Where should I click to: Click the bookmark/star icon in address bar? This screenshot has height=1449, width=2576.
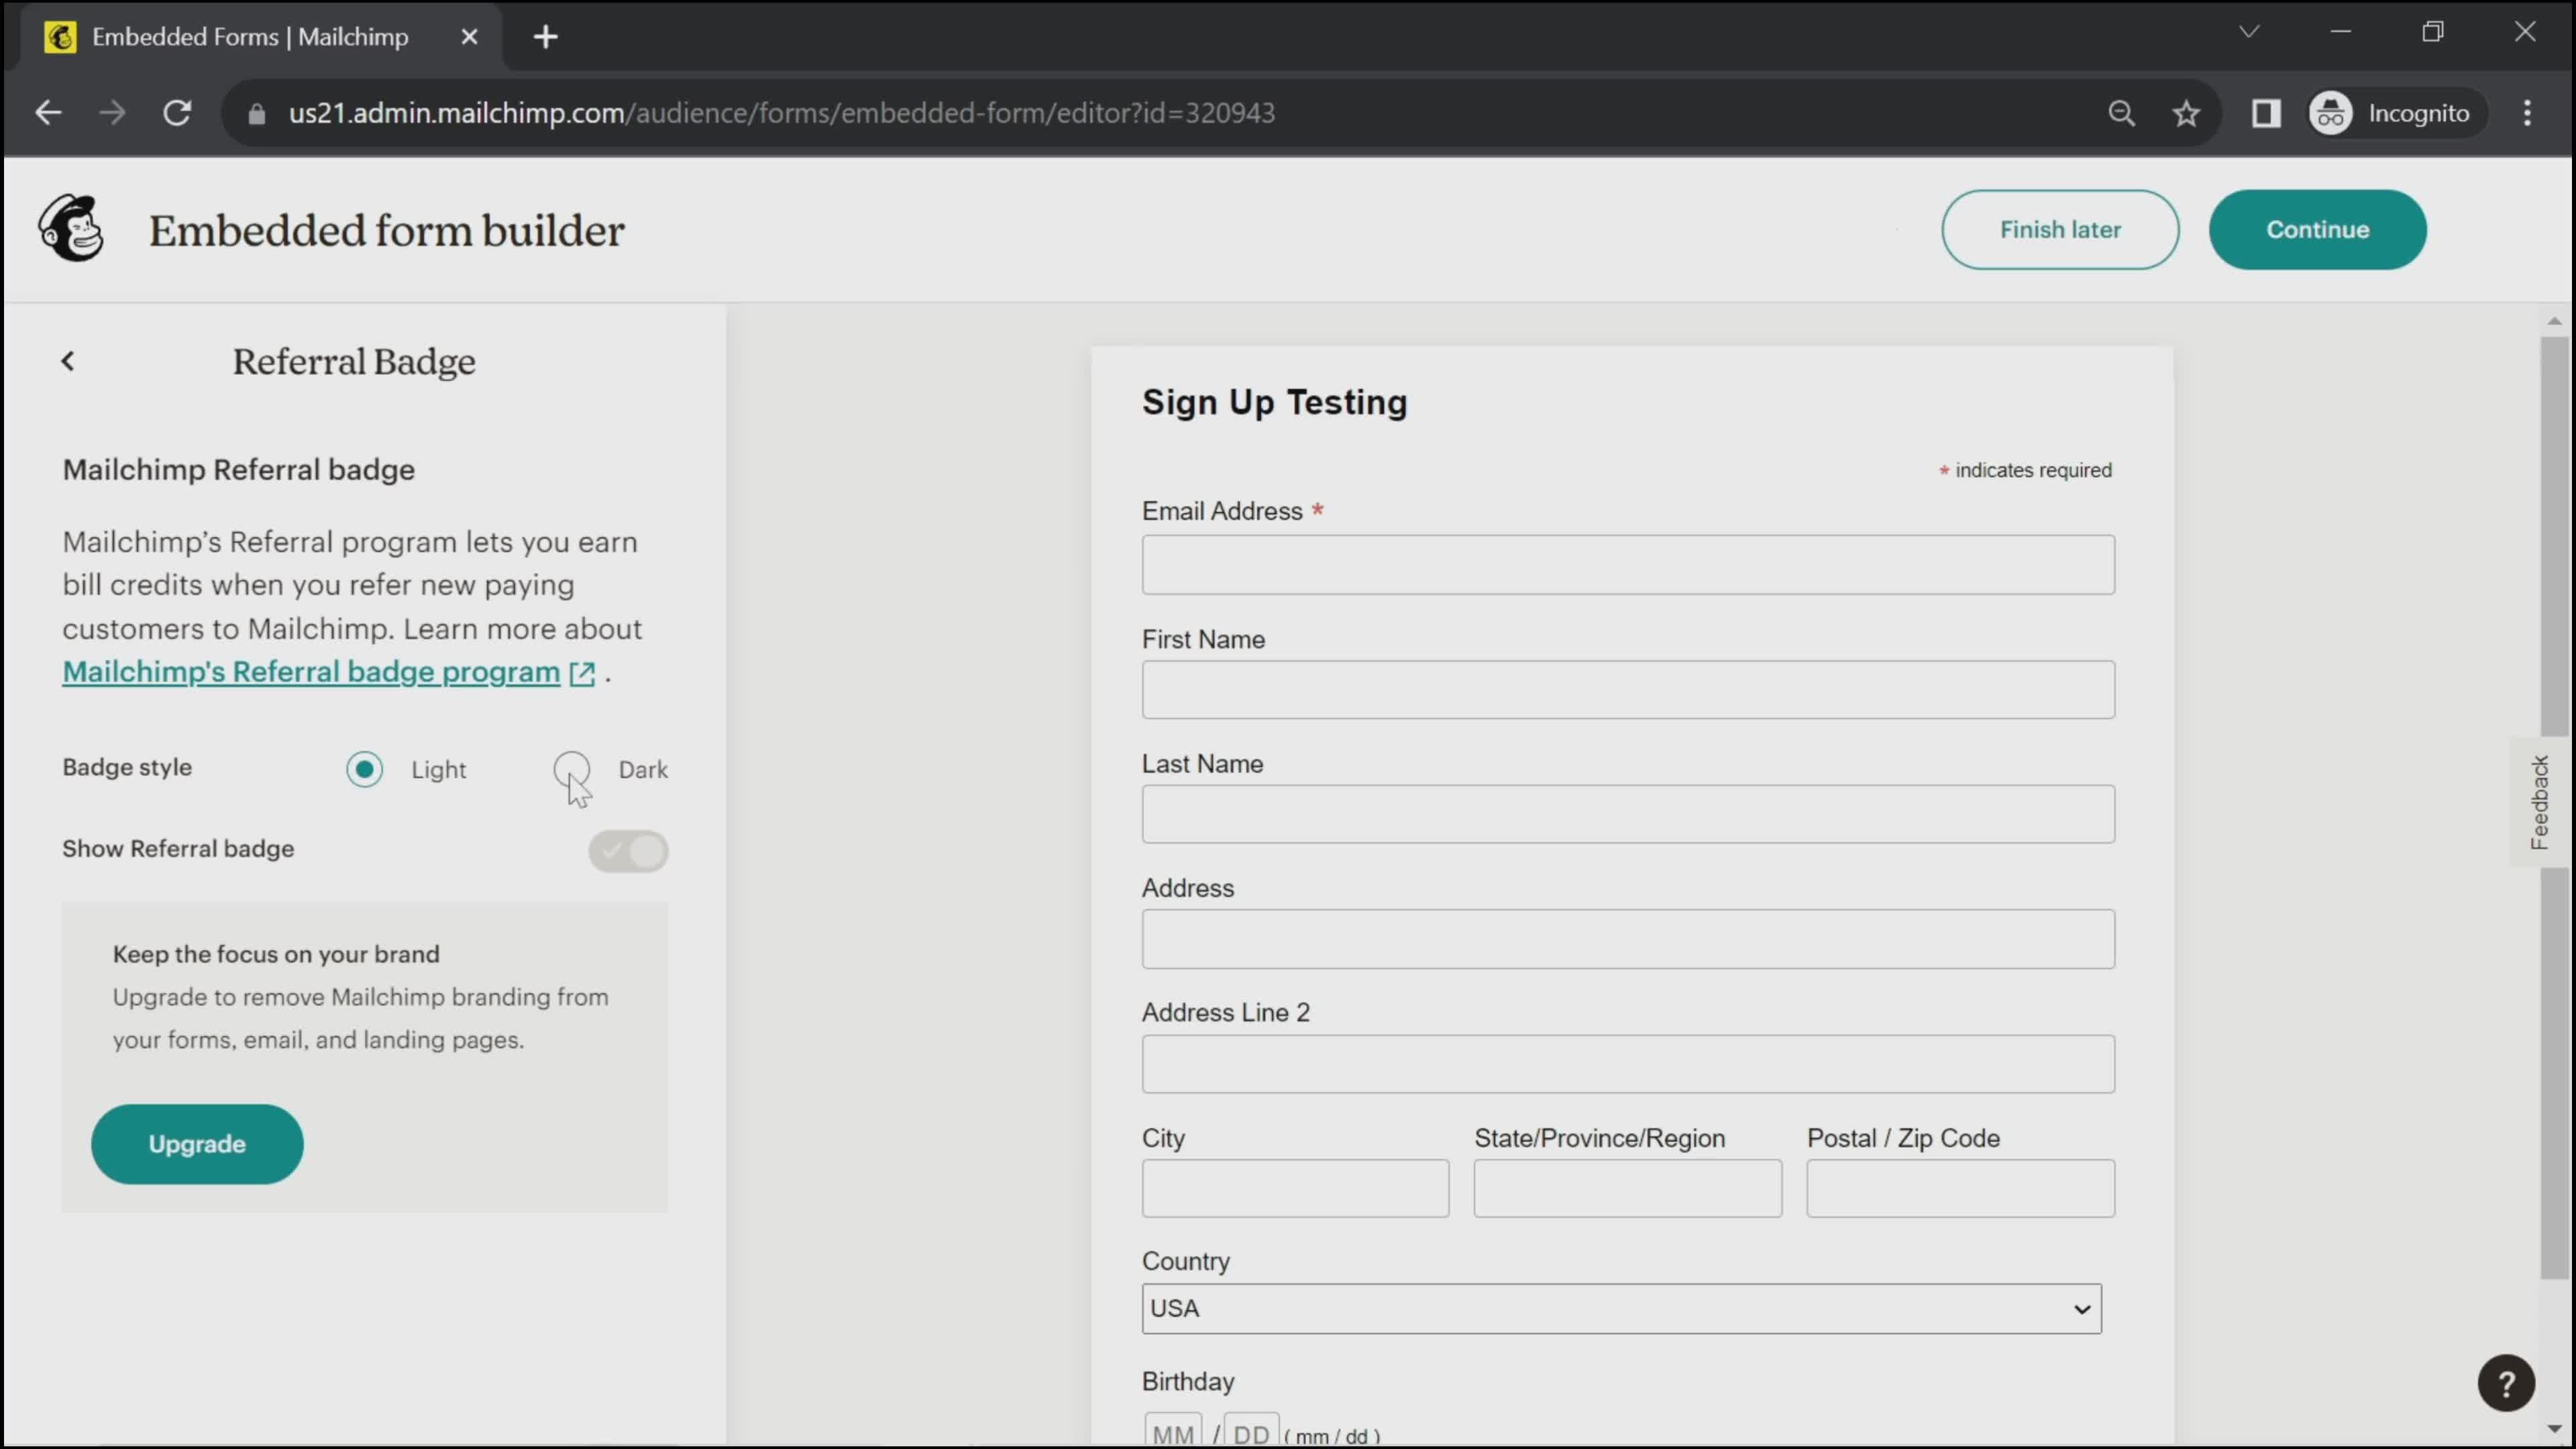pos(2188,111)
